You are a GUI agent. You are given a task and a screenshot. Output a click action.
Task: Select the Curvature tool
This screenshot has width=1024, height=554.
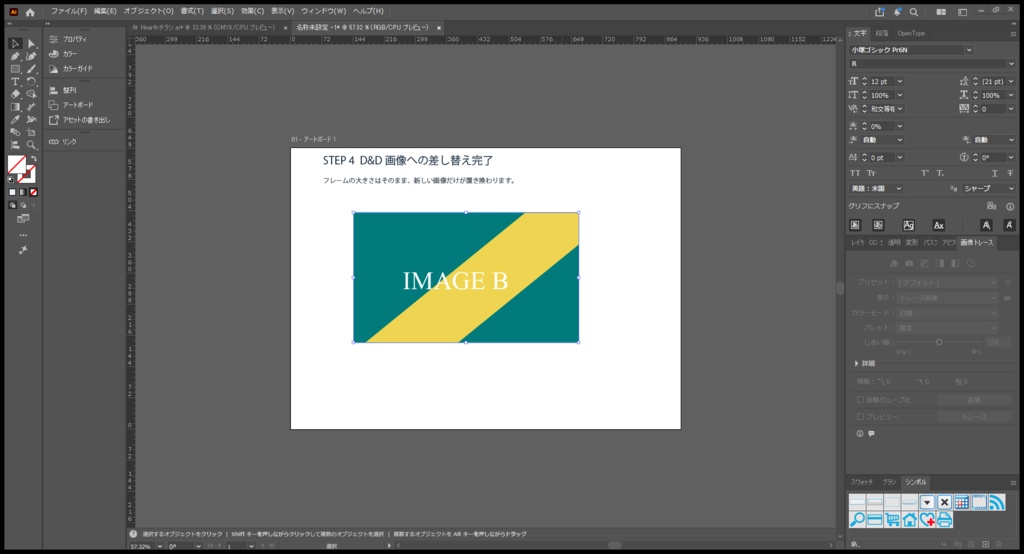pyautogui.click(x=31, y=56)
